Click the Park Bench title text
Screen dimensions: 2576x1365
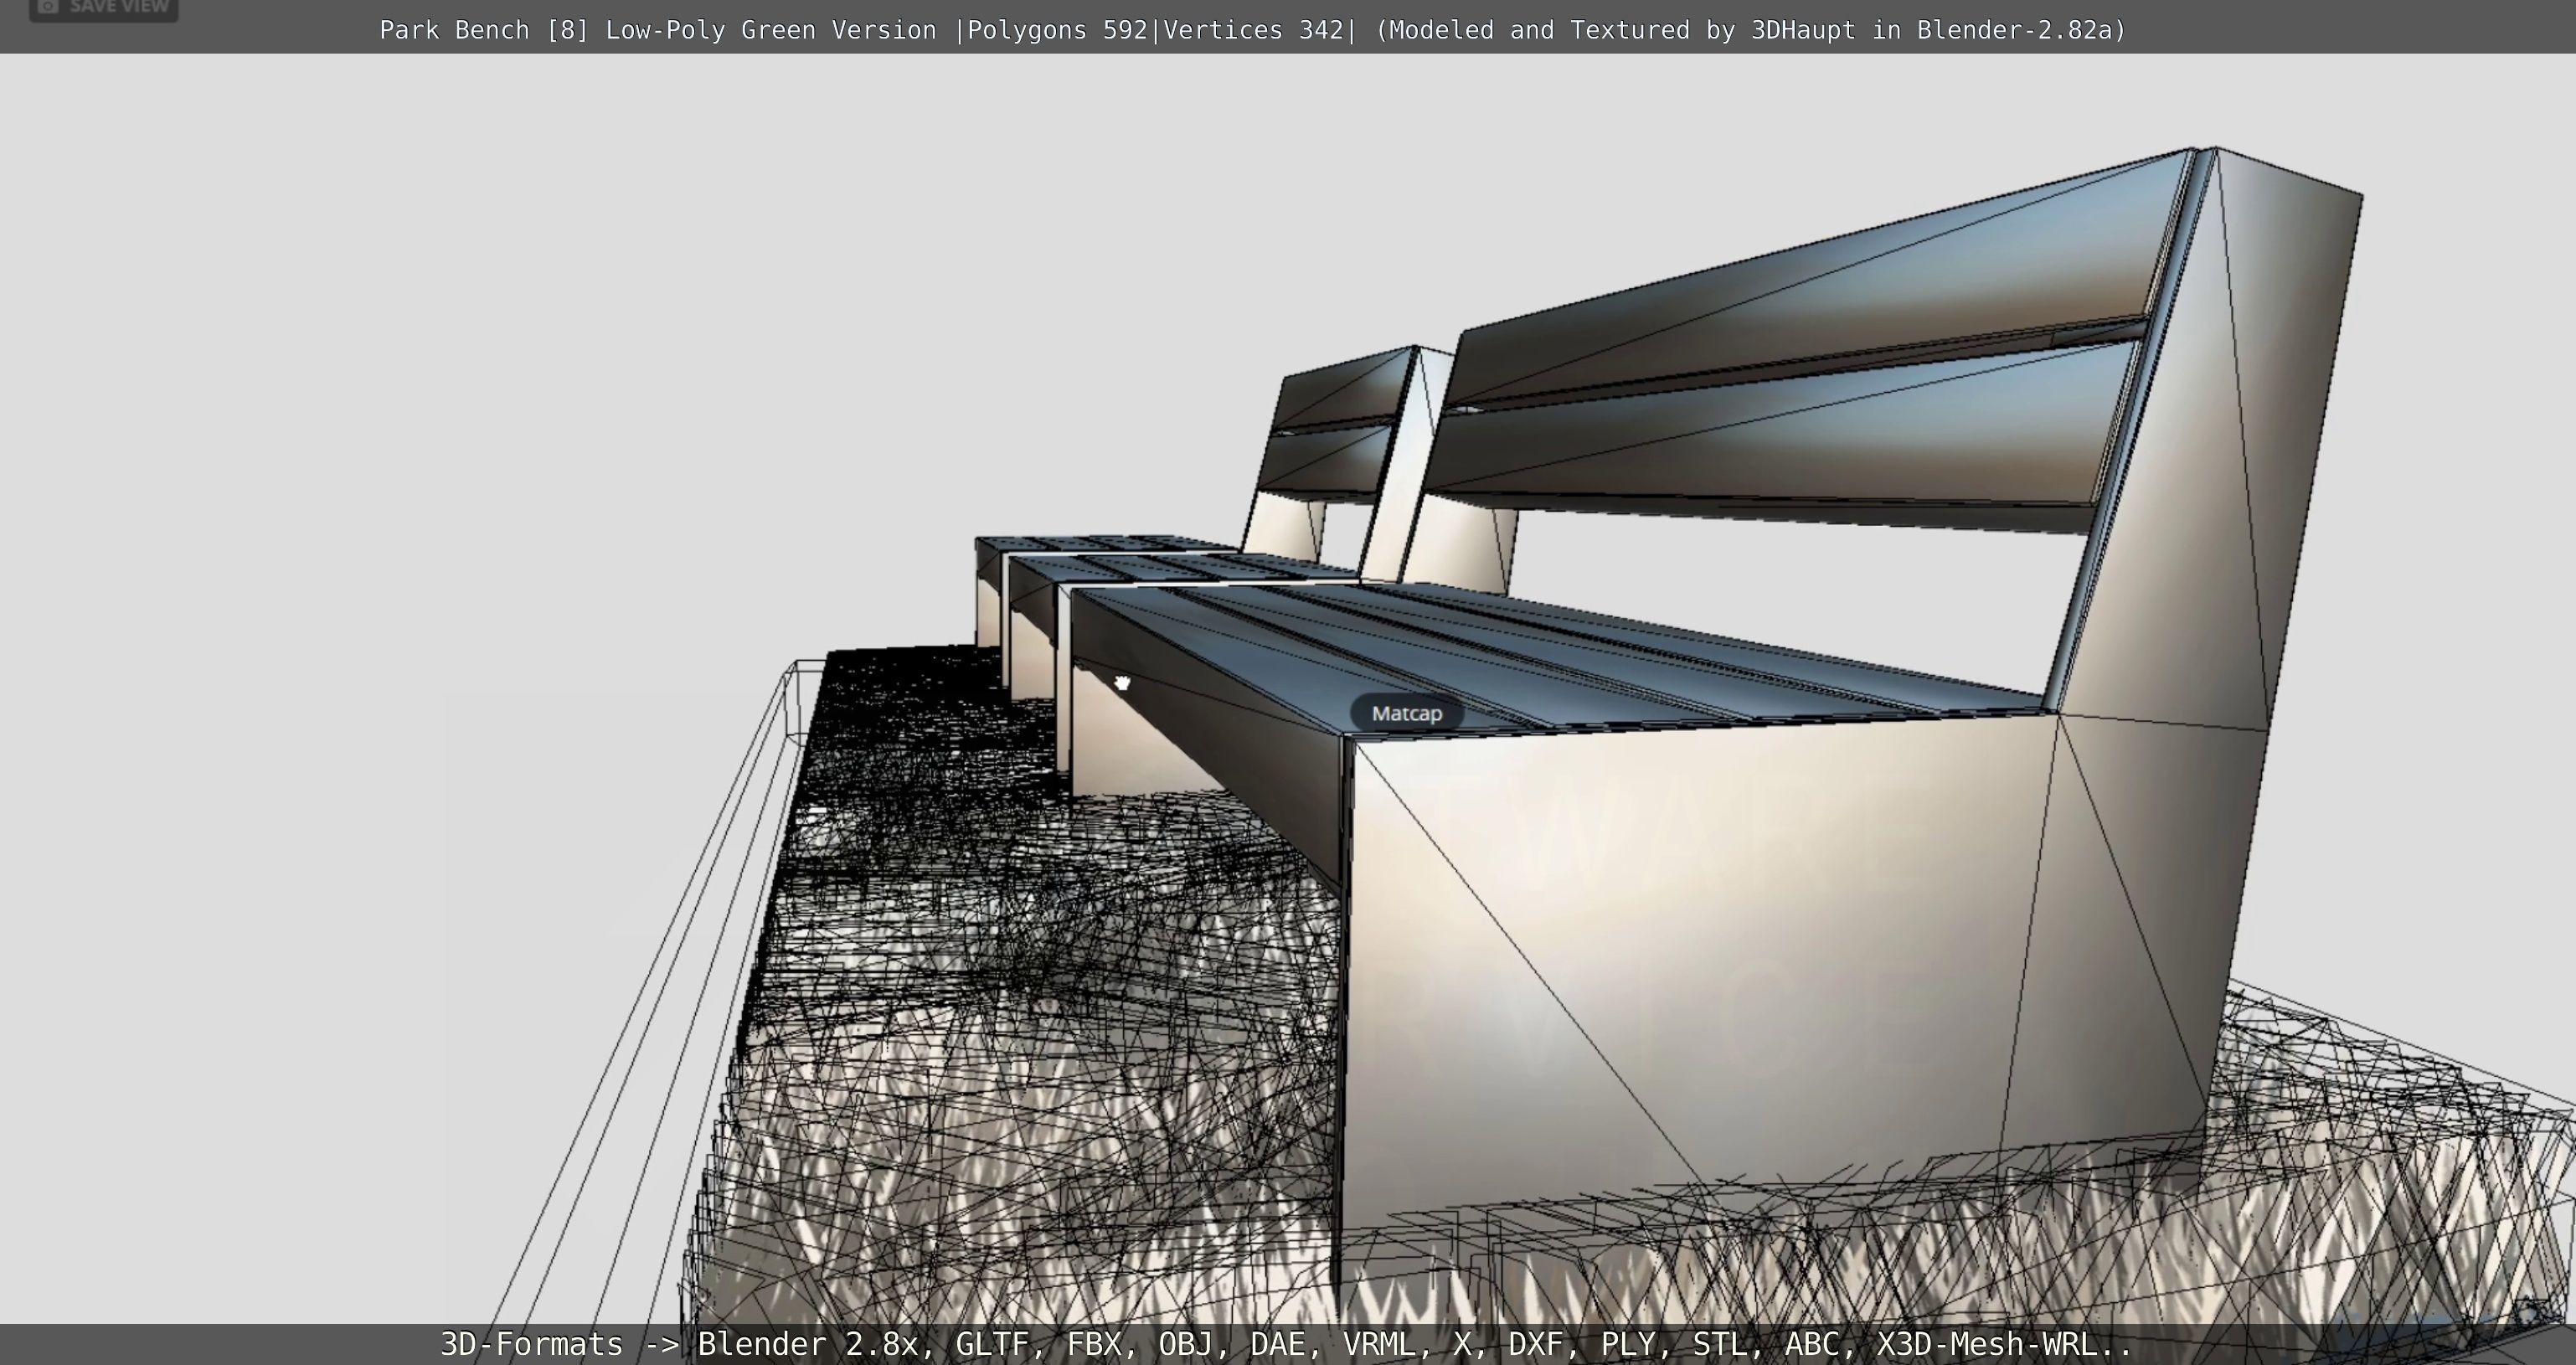[455, 30]
